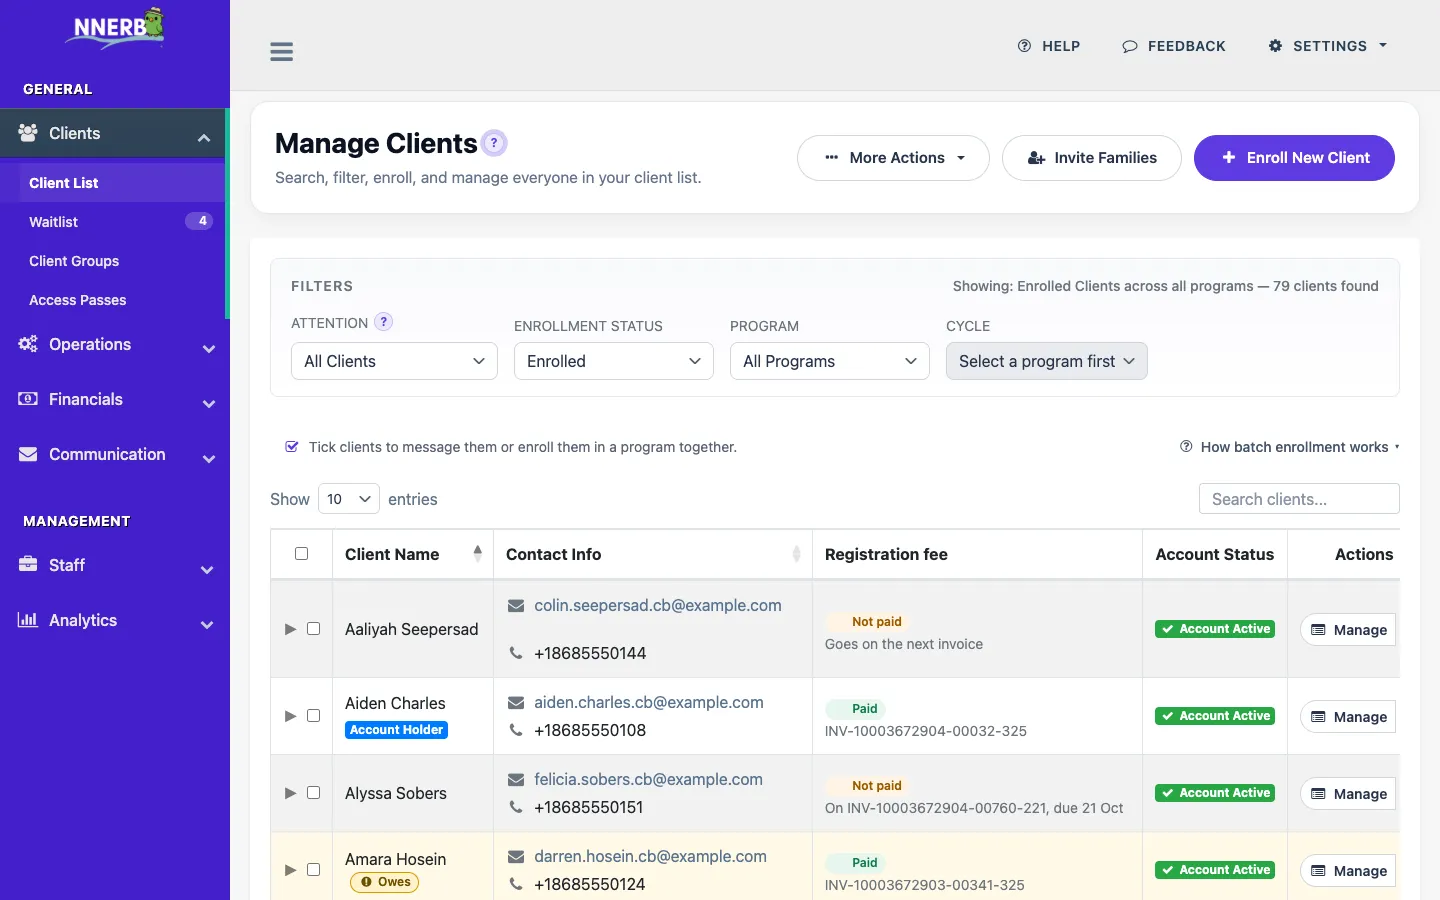Click the Contact Info sort arrow icon

click(x=796, y=554)
